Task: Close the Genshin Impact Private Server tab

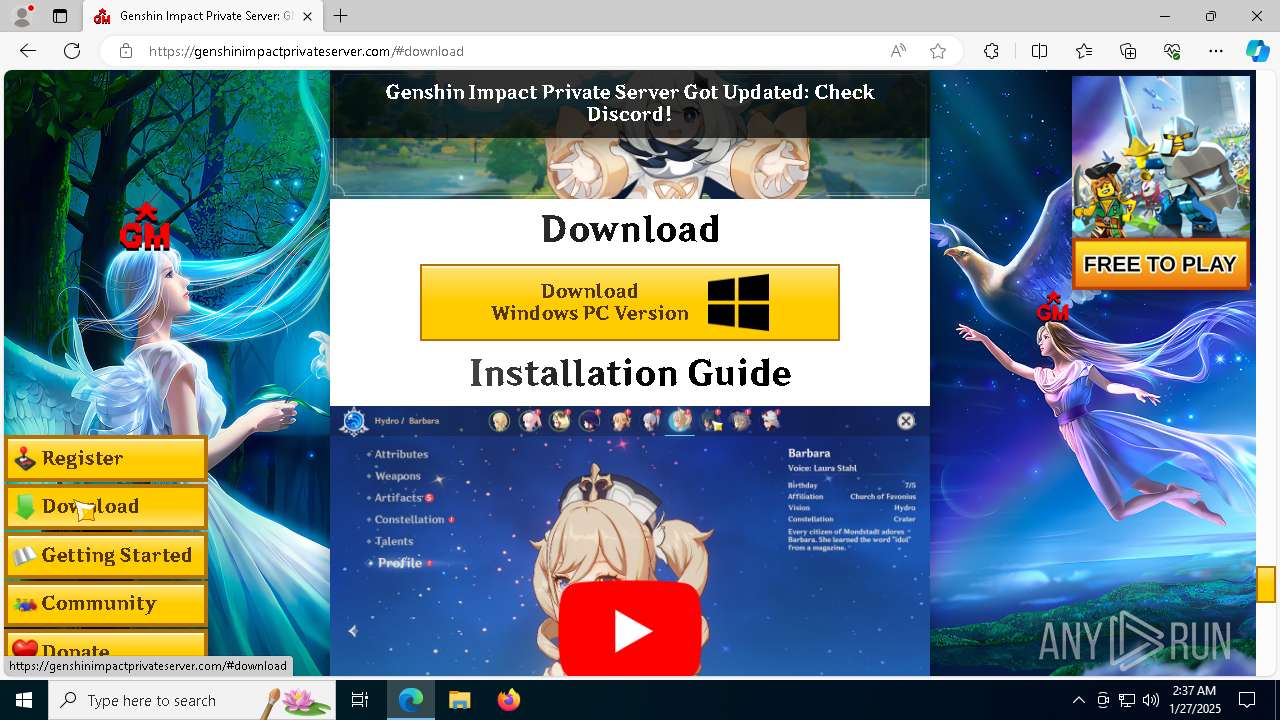Action: click(x=308, y=16)
